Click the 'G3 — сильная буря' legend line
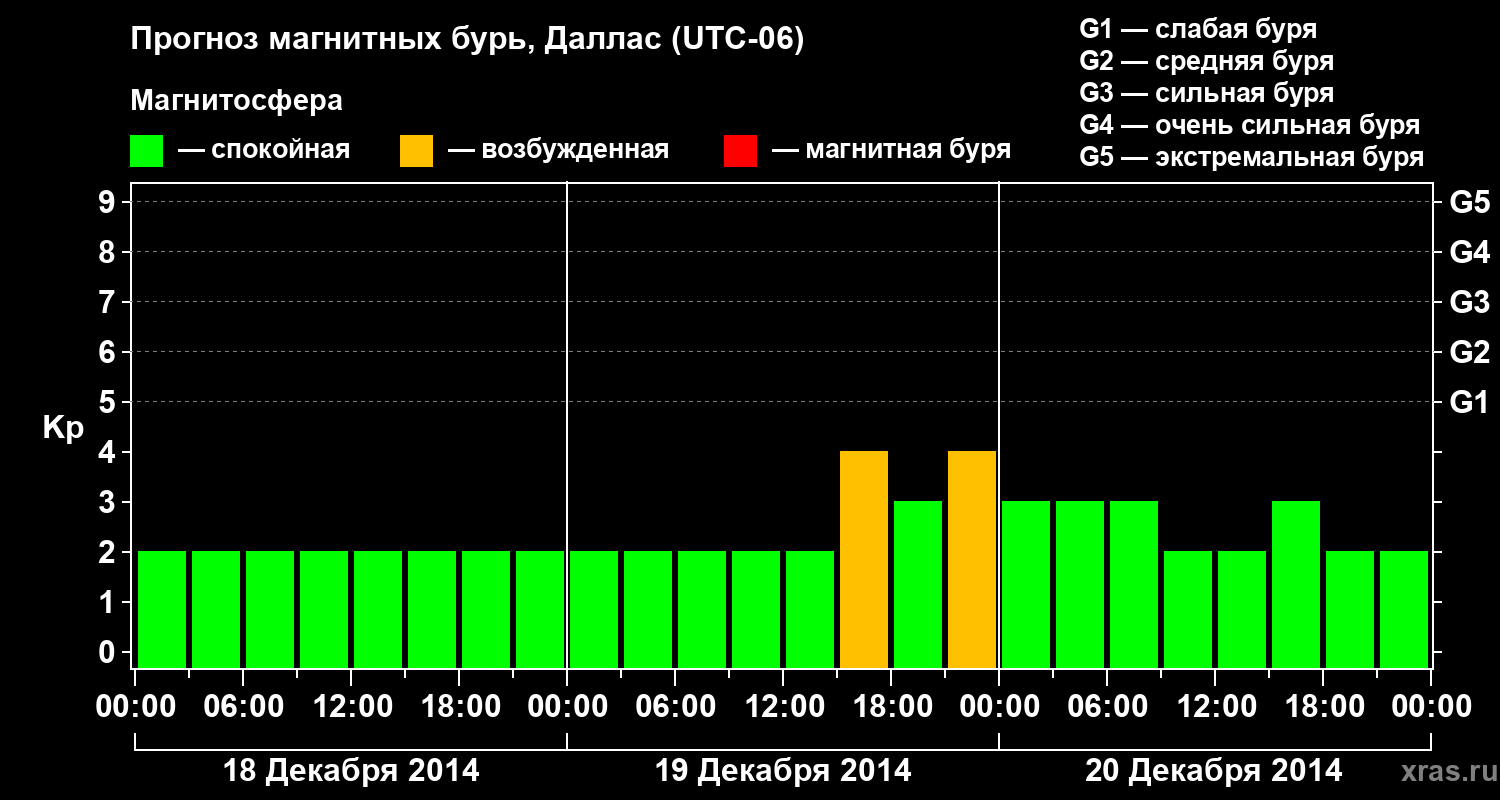This screenshot has height=800, width=1500. coord(1206,93)
